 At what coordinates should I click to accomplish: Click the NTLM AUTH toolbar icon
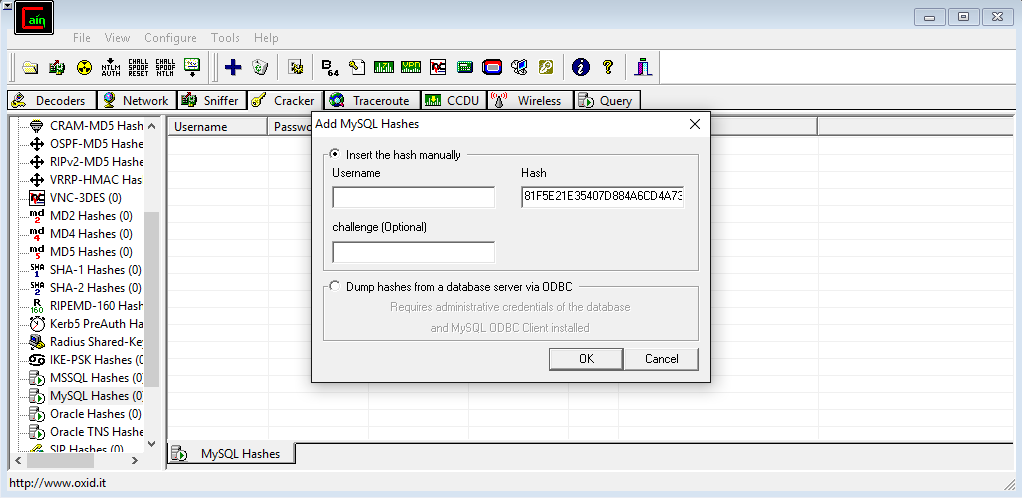(111, 66)
